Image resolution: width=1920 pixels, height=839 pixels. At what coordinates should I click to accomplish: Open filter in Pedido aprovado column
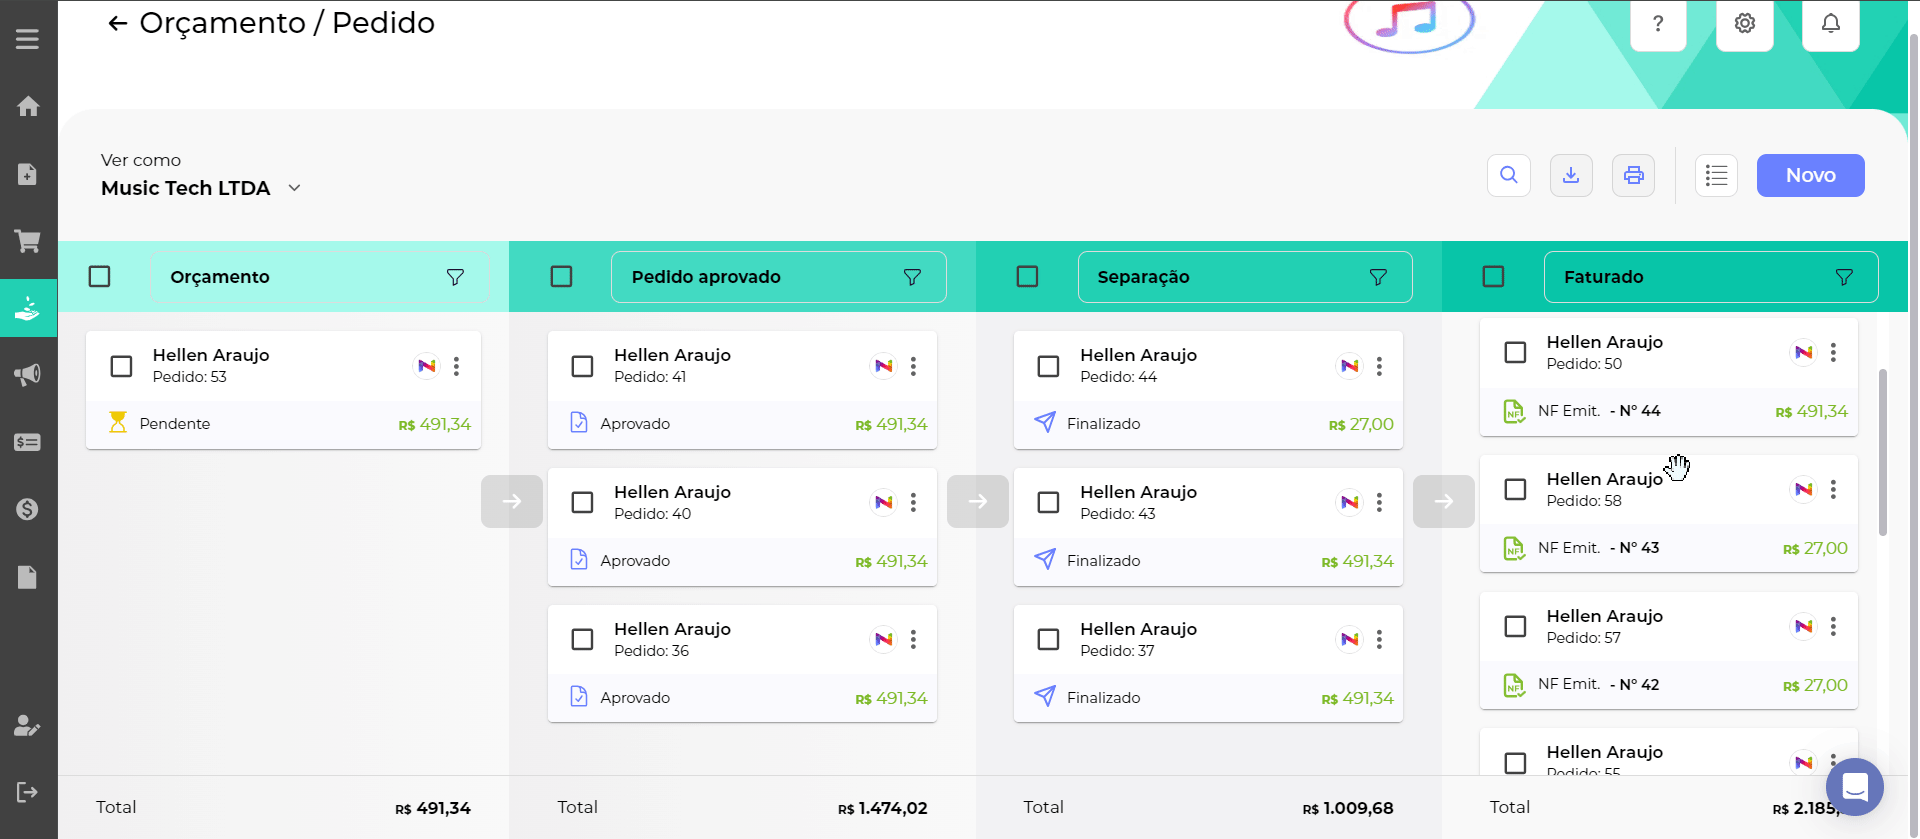[911, 277]
